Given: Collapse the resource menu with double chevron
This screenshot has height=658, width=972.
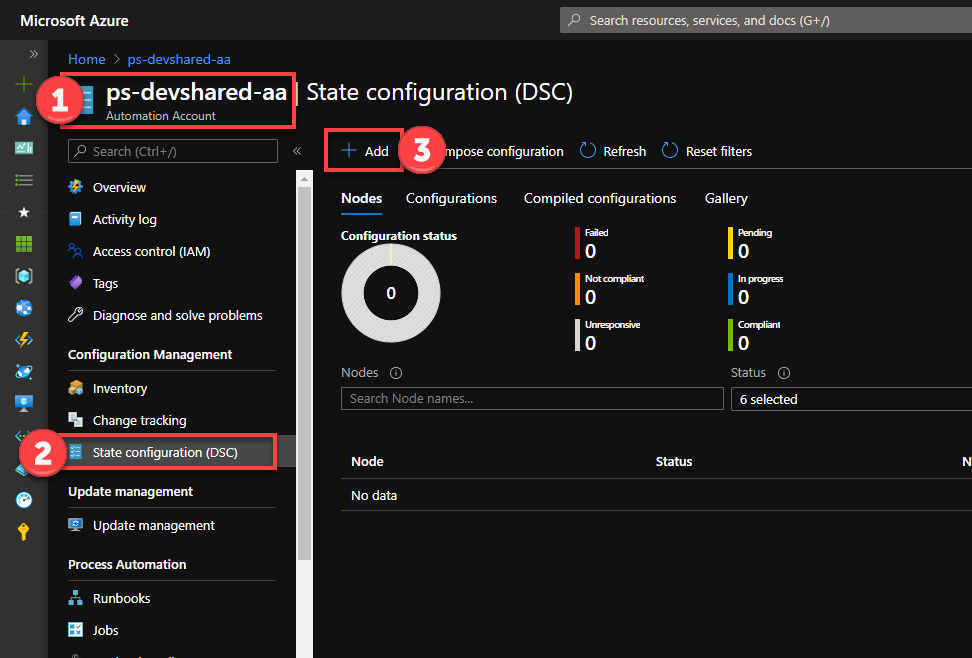Looking at the screenshot, I should pyautogui.click(x=297, y=151).
